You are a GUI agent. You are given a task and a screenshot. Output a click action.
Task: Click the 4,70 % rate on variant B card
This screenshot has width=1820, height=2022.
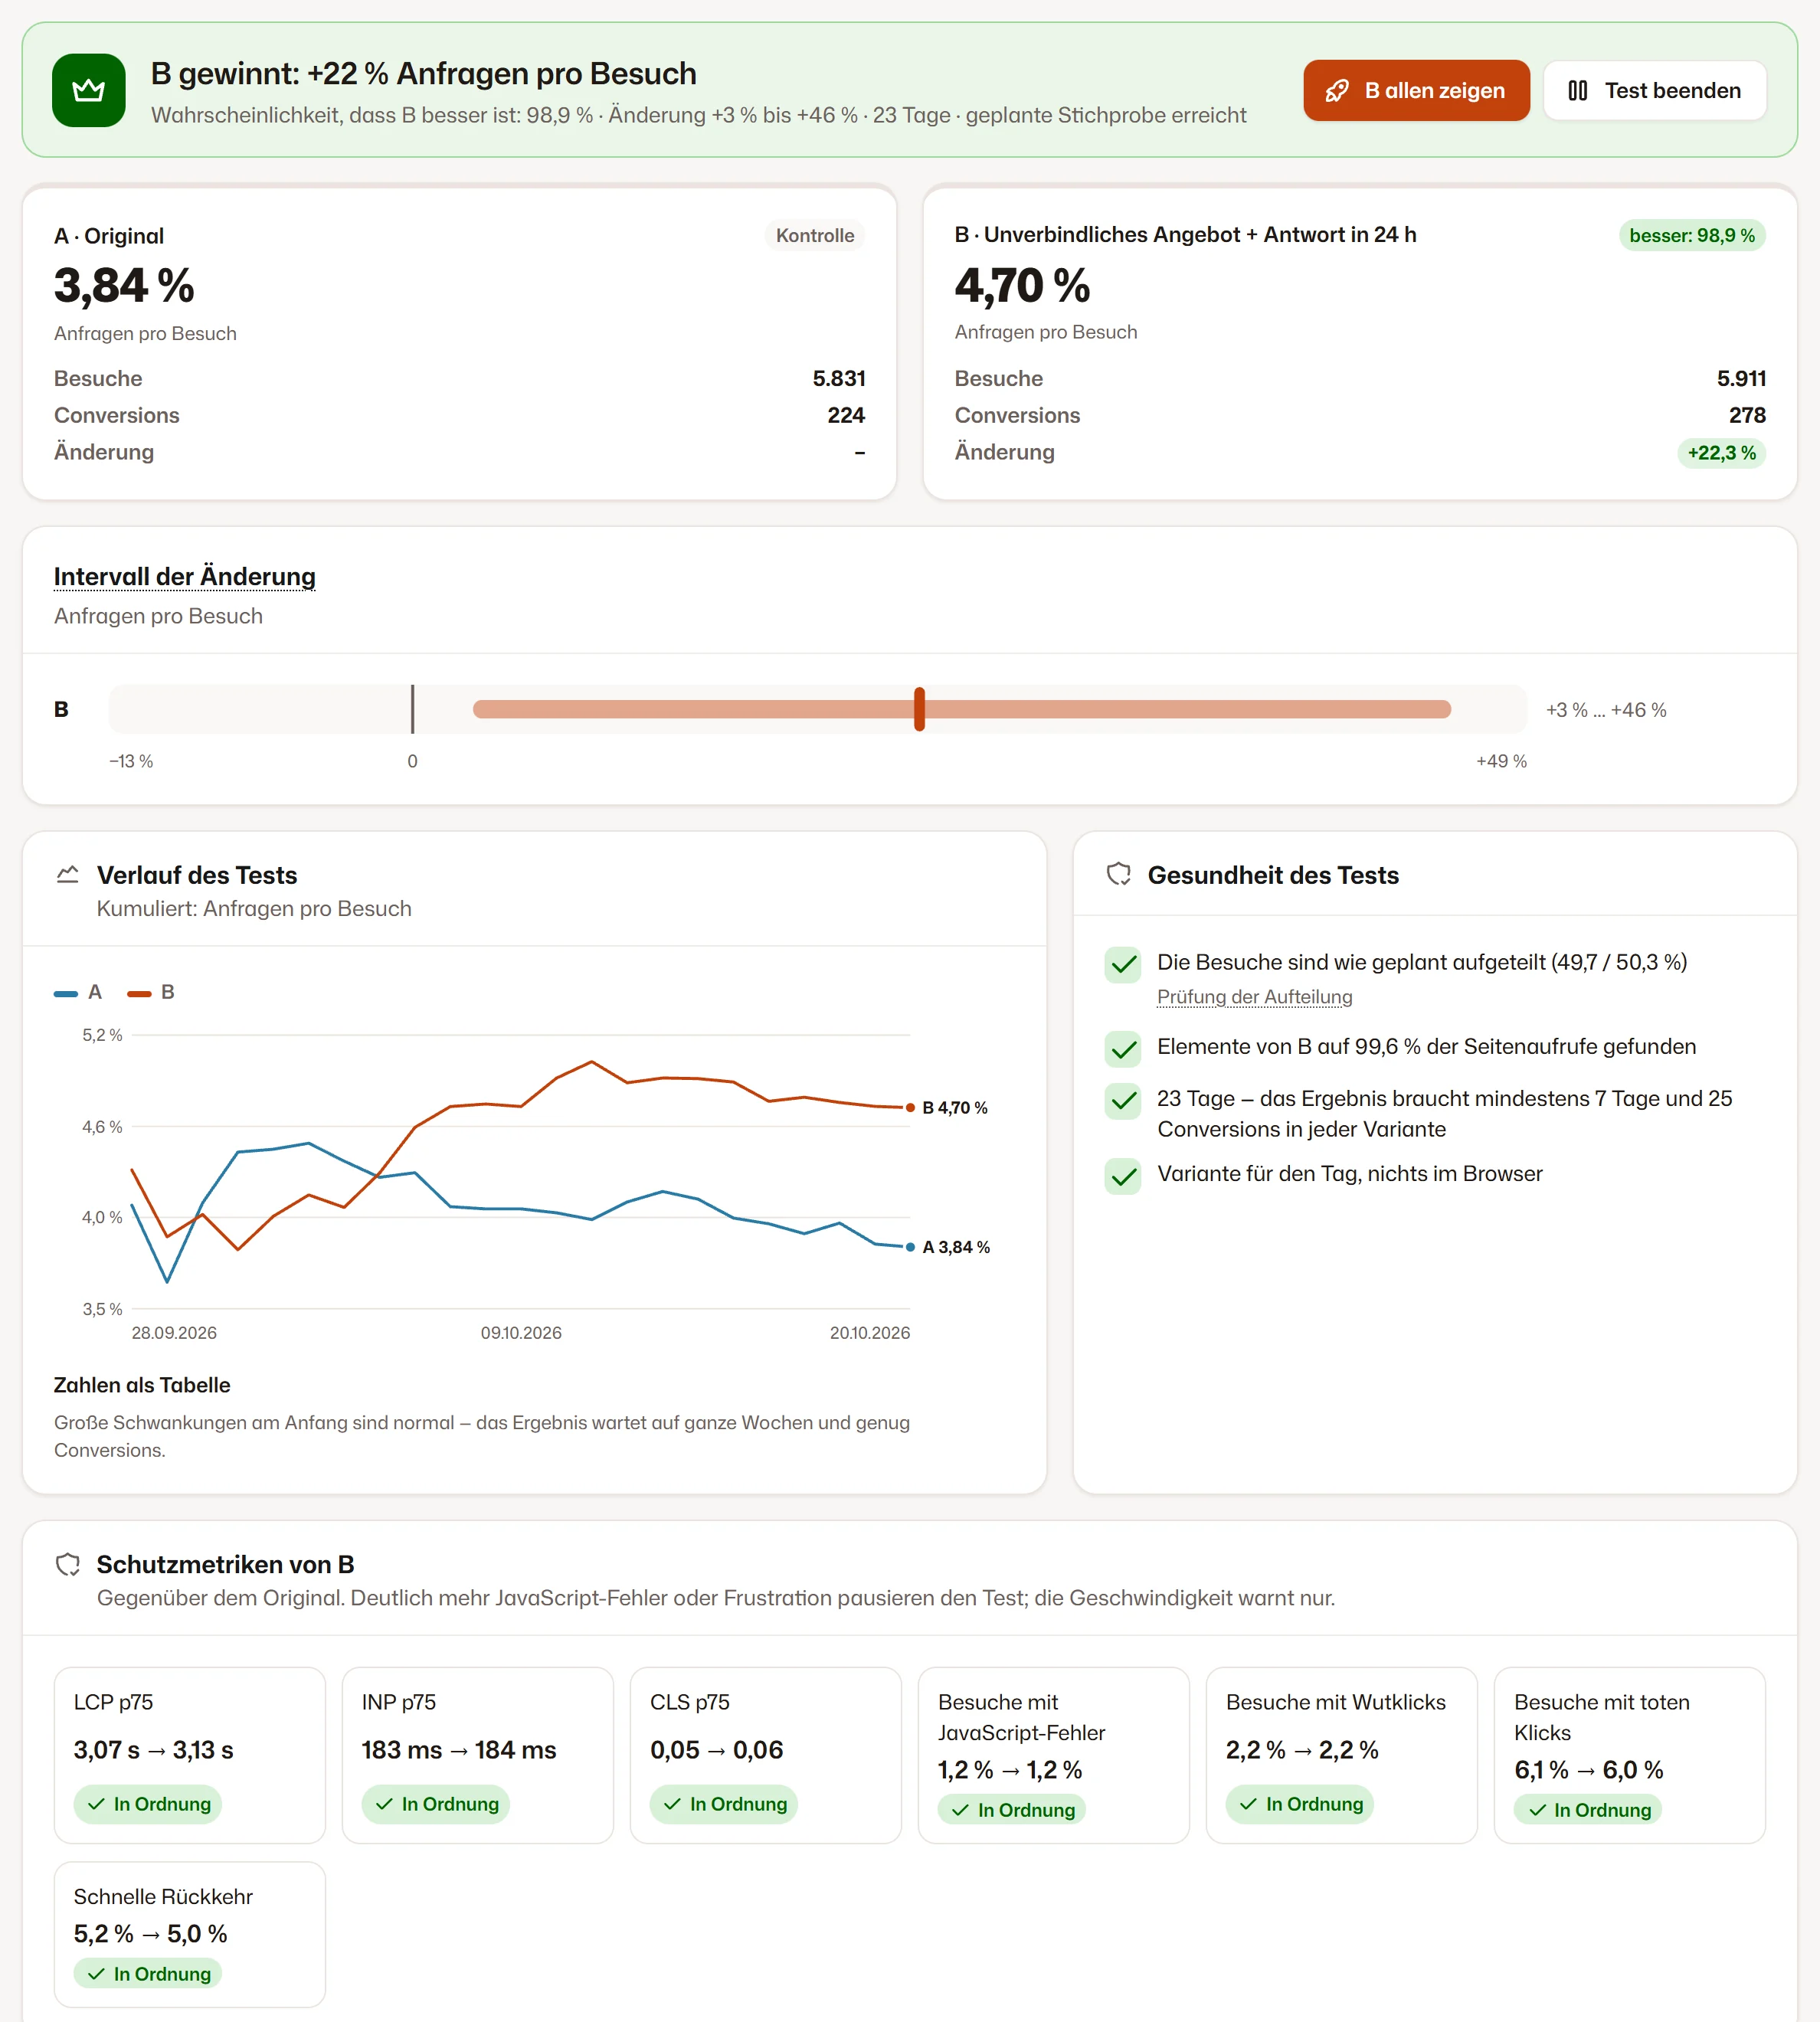coord(1022,286)
